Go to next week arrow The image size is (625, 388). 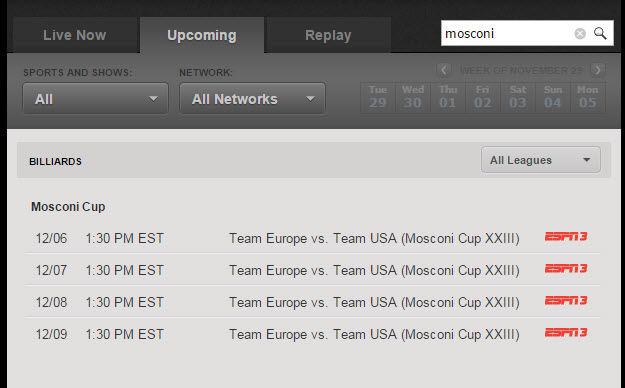tap(598, 70)
